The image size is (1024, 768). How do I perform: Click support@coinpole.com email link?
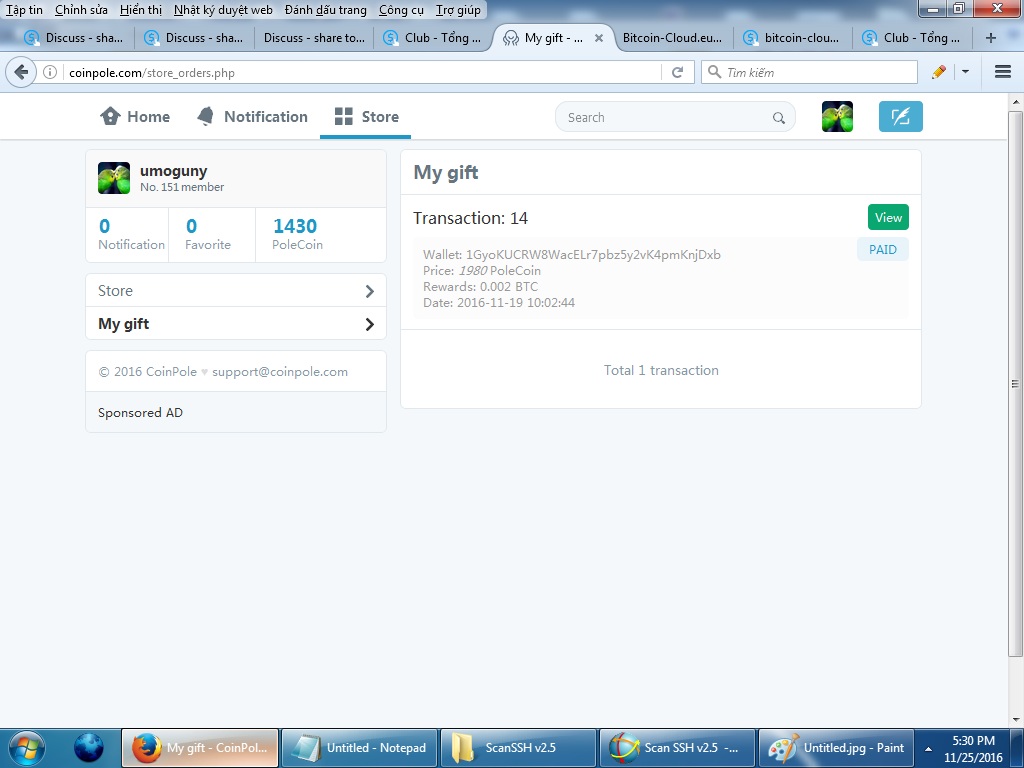click(x=280, y=372)
